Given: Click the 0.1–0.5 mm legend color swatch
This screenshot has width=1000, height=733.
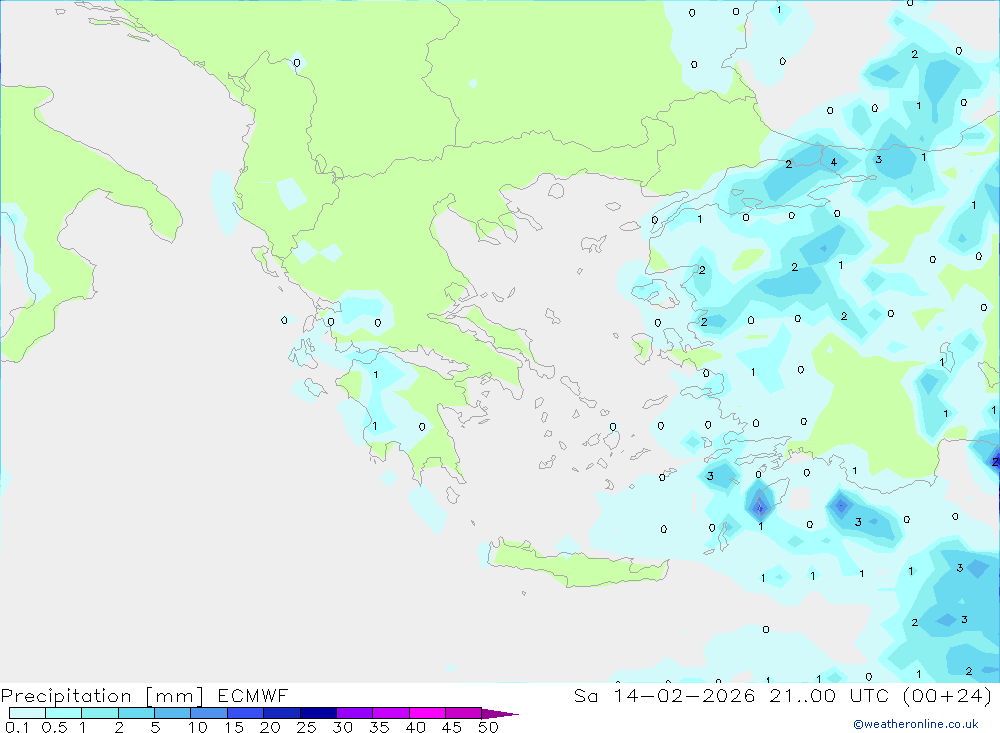Looking at the screenshot, I should pyautogui.click(x=27, y=713).
